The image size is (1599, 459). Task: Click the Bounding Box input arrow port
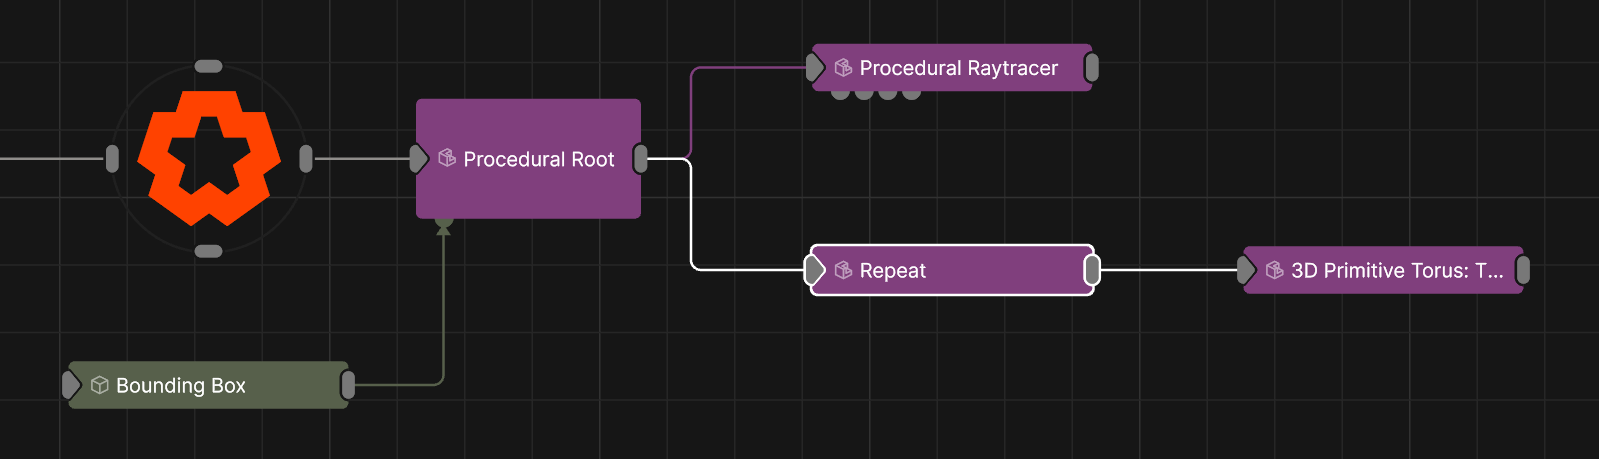pos(71,385)
